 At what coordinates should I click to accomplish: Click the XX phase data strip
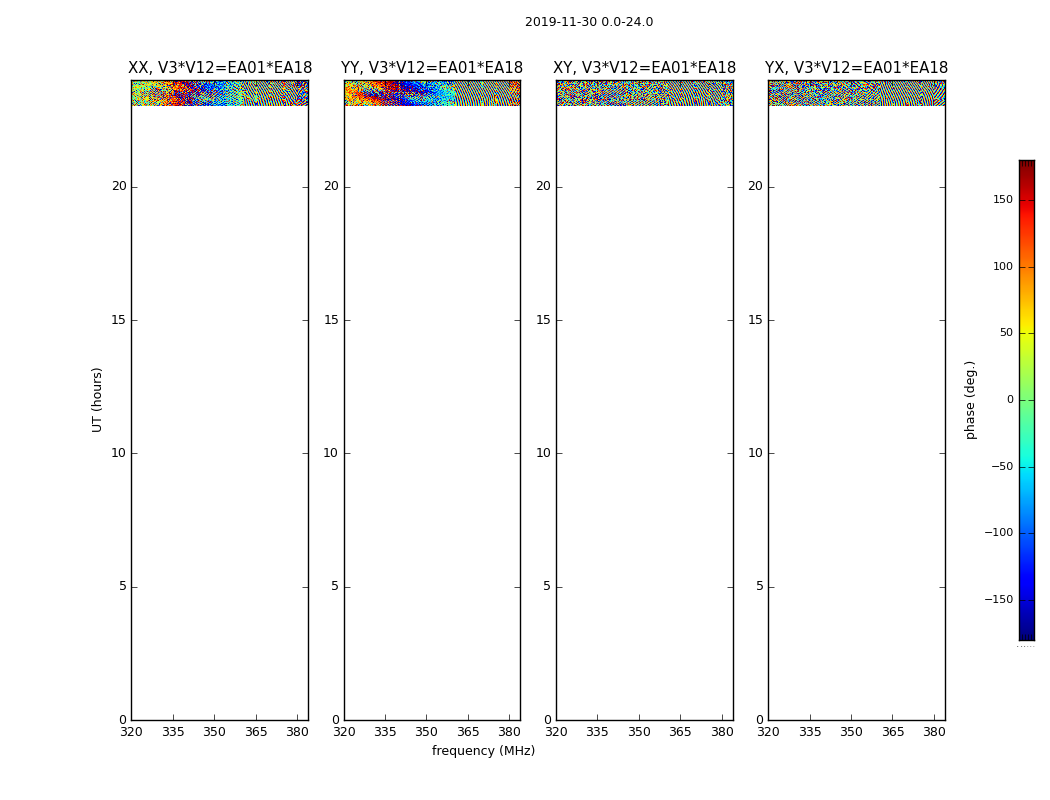pos(220,93)
